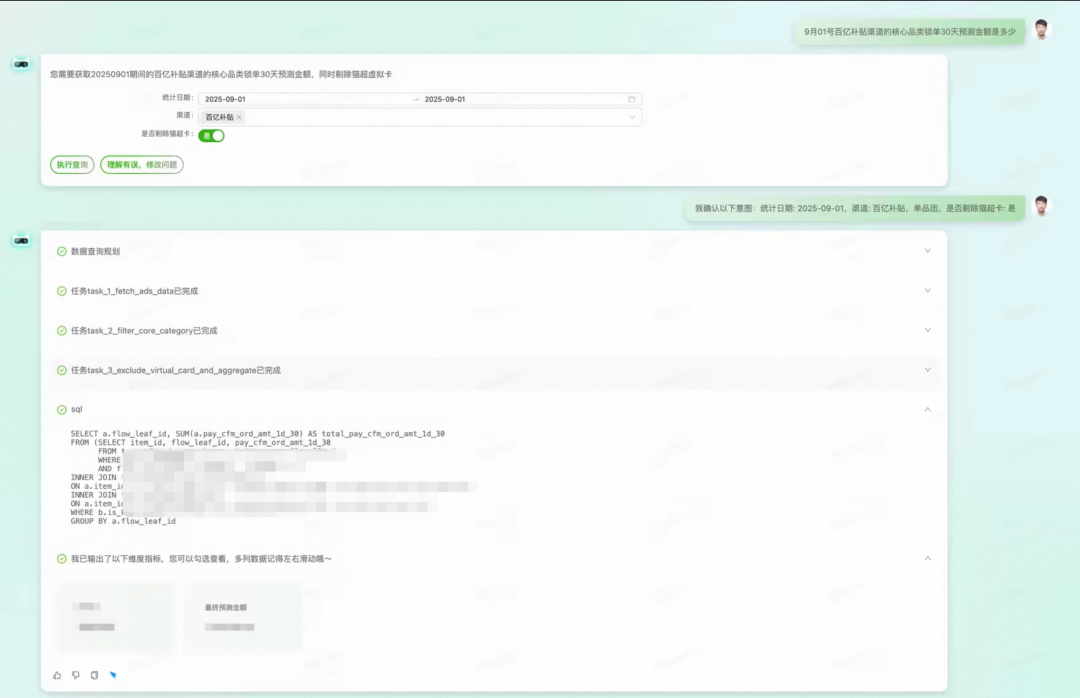Image resolution: width=1080 pixels, height=698 pixels.
Task: Click the user avatar beside the first question
Action: [1041, 30]
